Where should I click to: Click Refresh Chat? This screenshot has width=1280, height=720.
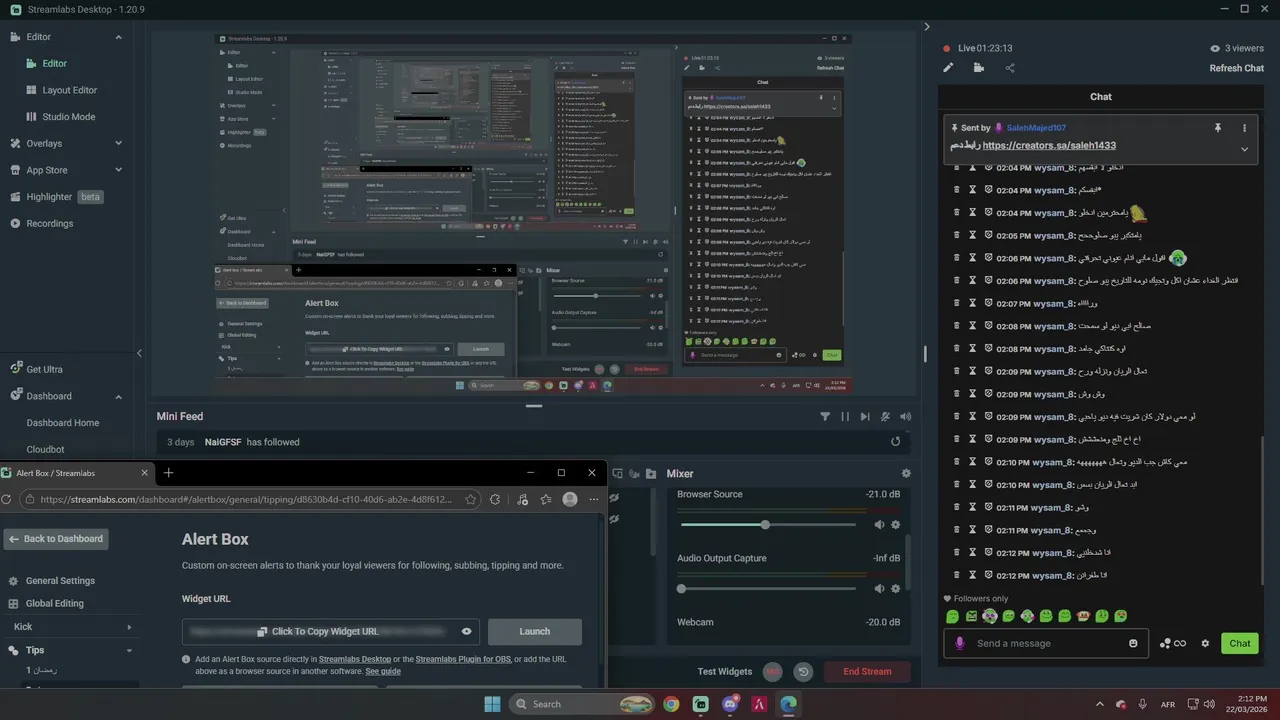[x=1237, y=68]
